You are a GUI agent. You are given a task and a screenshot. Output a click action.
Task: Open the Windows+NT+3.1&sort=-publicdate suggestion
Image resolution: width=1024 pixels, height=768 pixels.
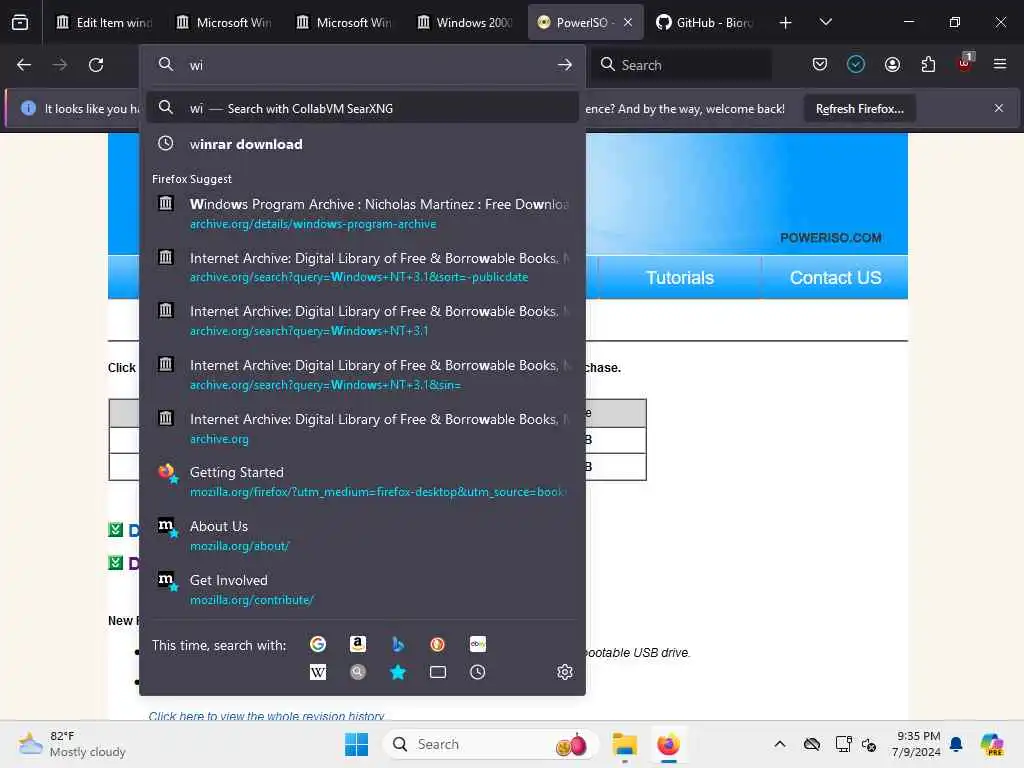pos(362,266)
